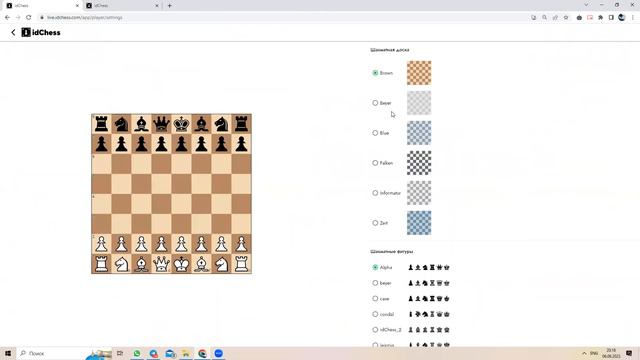Bookmark this page with the star icon
This screenshot has width=640, height=360.
click(566, 18)
